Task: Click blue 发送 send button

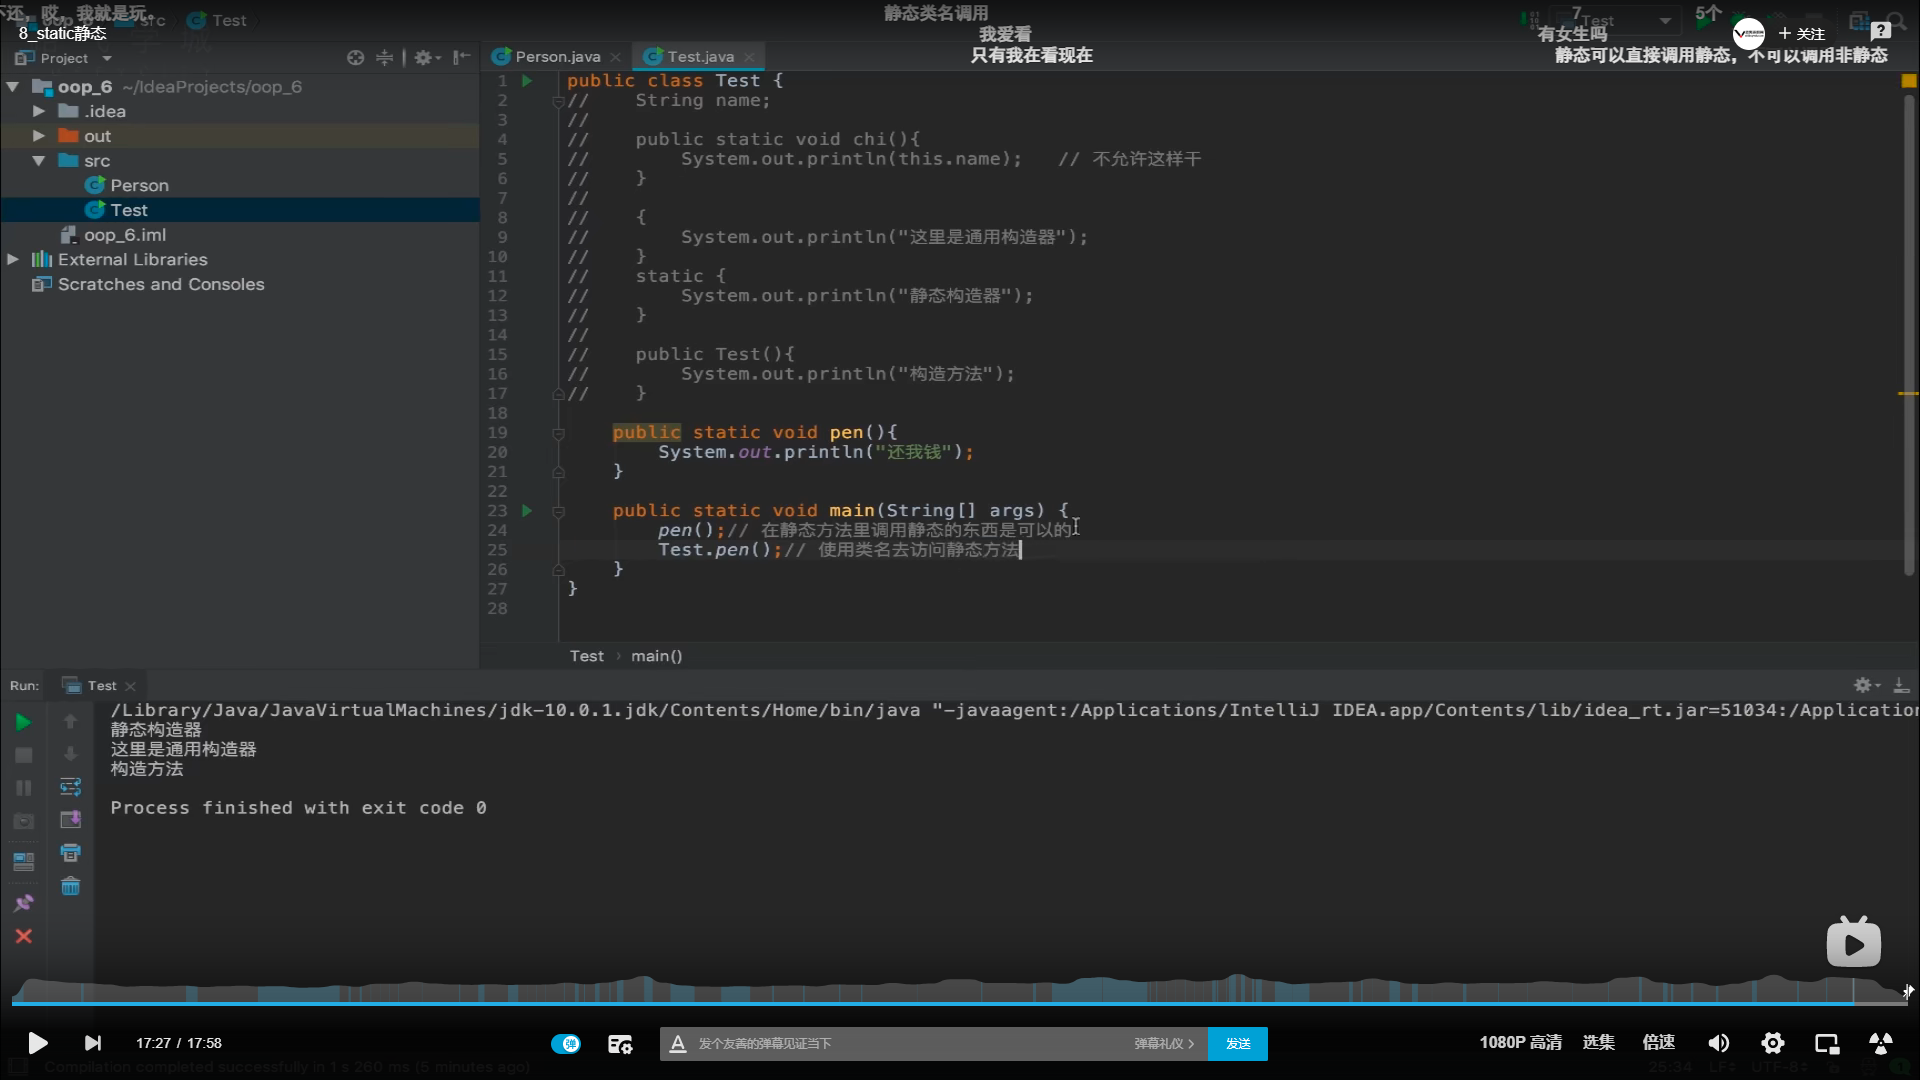Action: tap(1238, 1043)
